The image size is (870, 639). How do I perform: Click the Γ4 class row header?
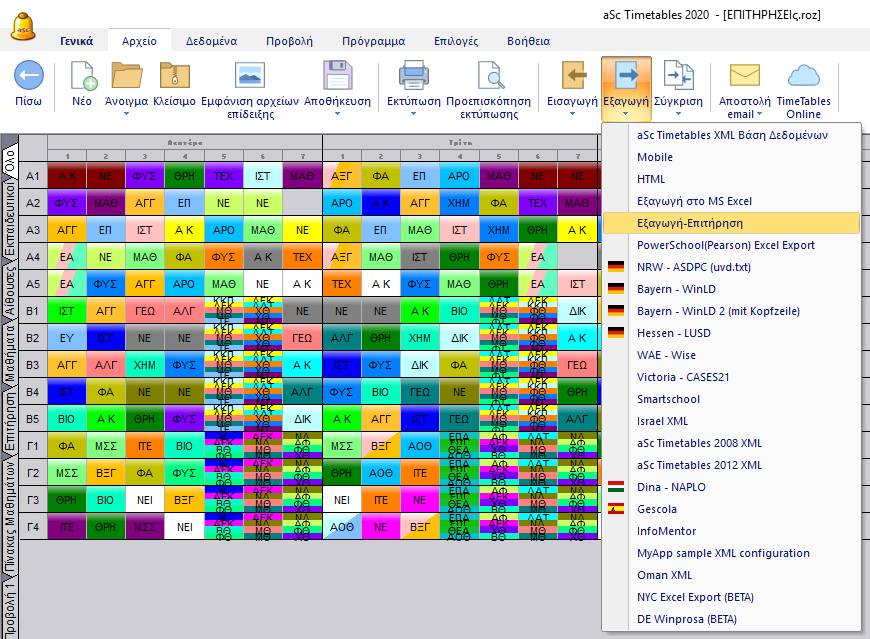[x=33, y=526]
